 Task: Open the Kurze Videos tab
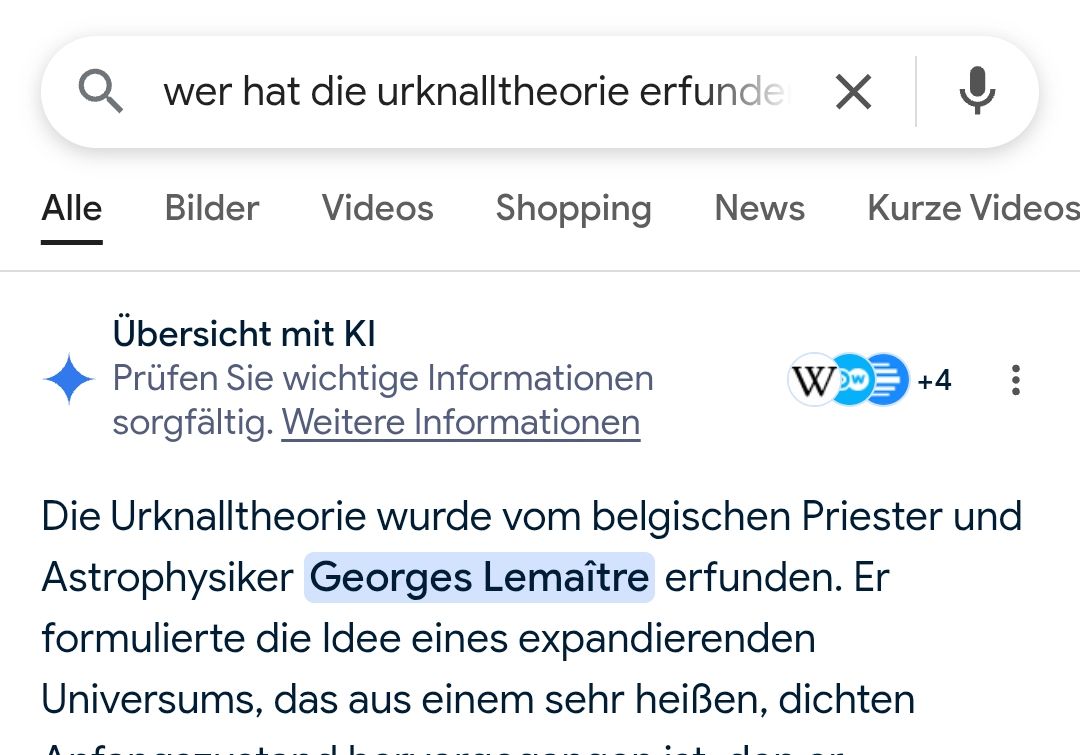coord(972,208)
